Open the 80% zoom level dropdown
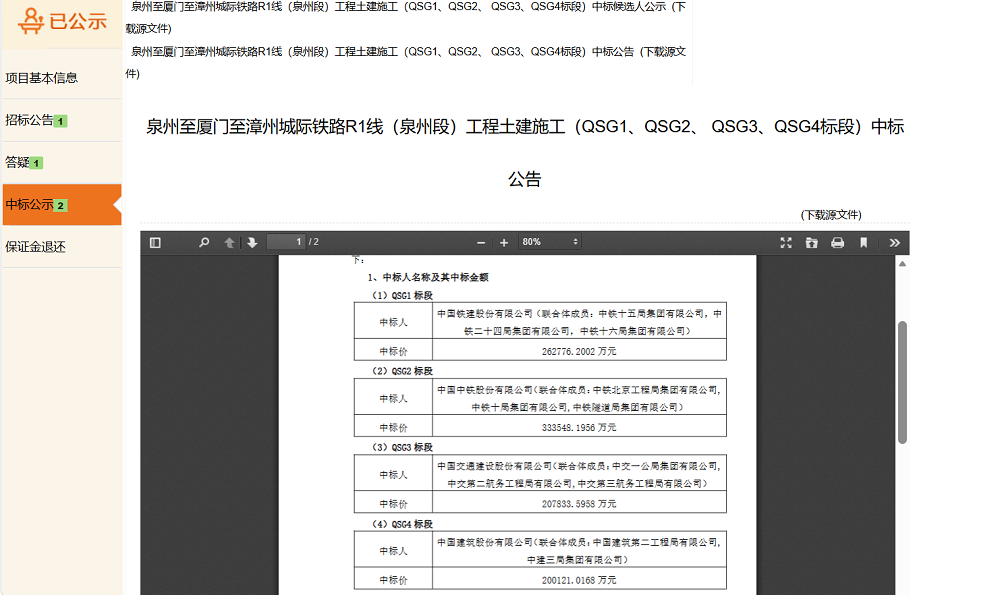This screenshot has height=595, width=1000. pyautogui.click(x=550, y=242)
